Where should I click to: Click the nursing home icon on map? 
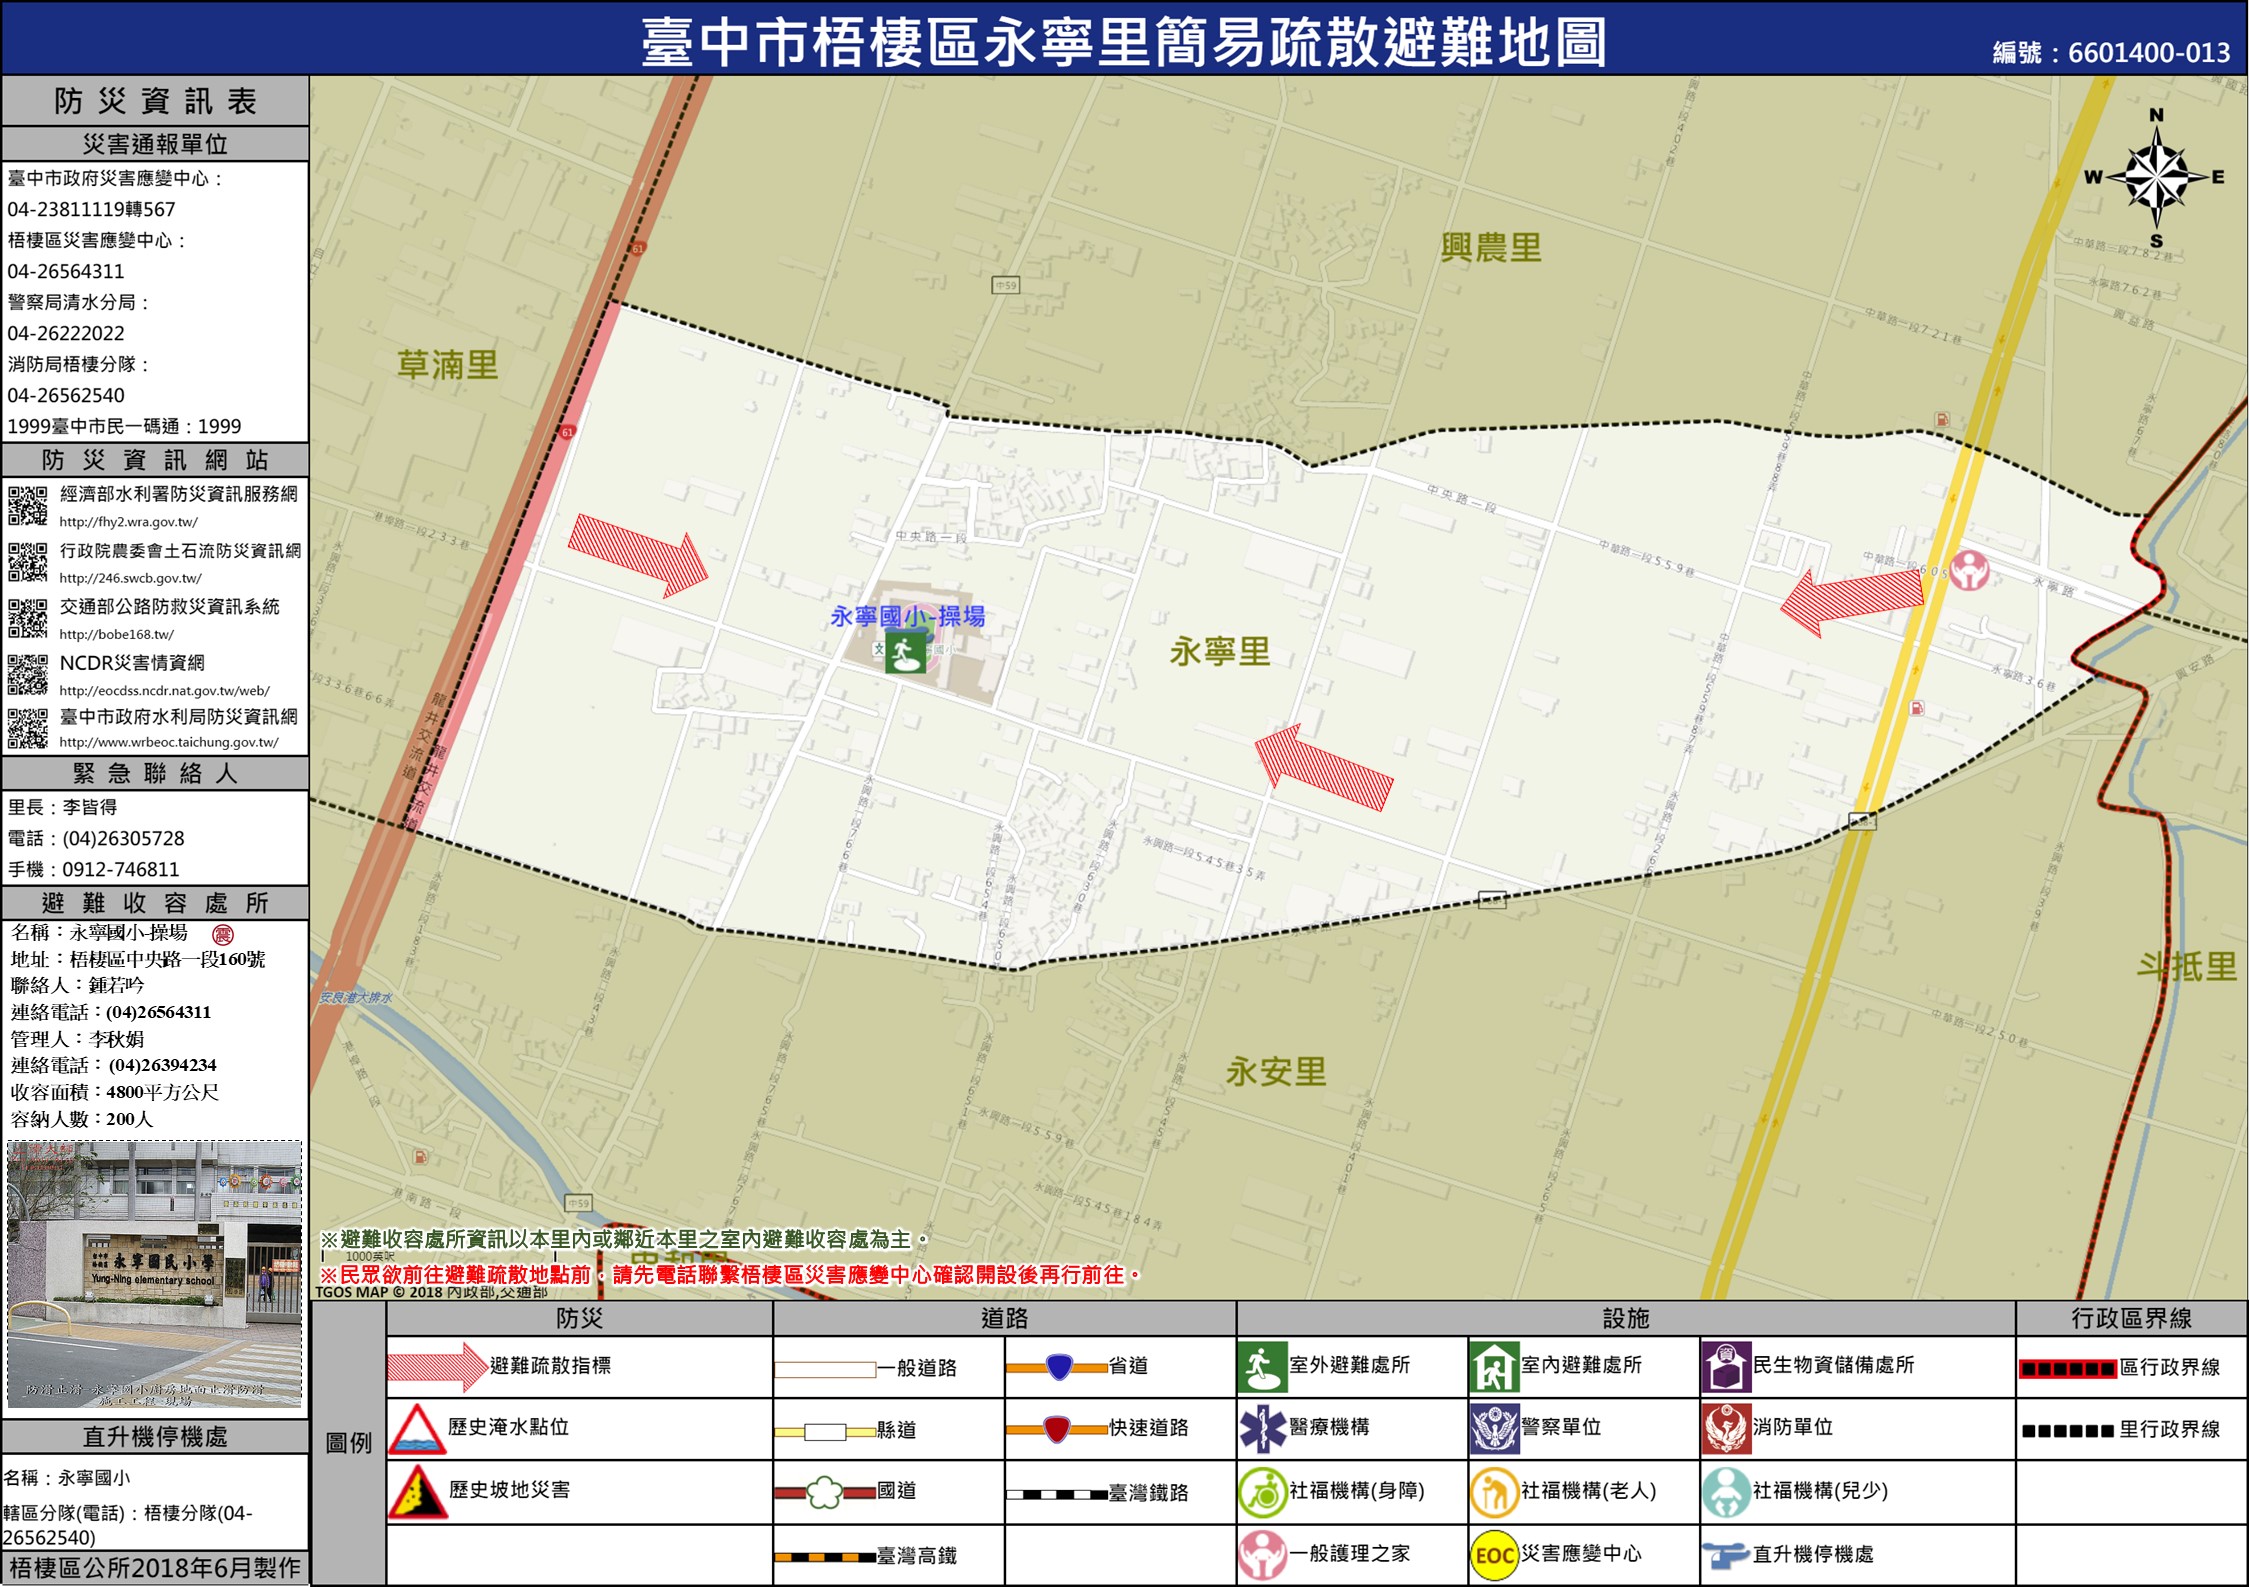coord(1969,571)
